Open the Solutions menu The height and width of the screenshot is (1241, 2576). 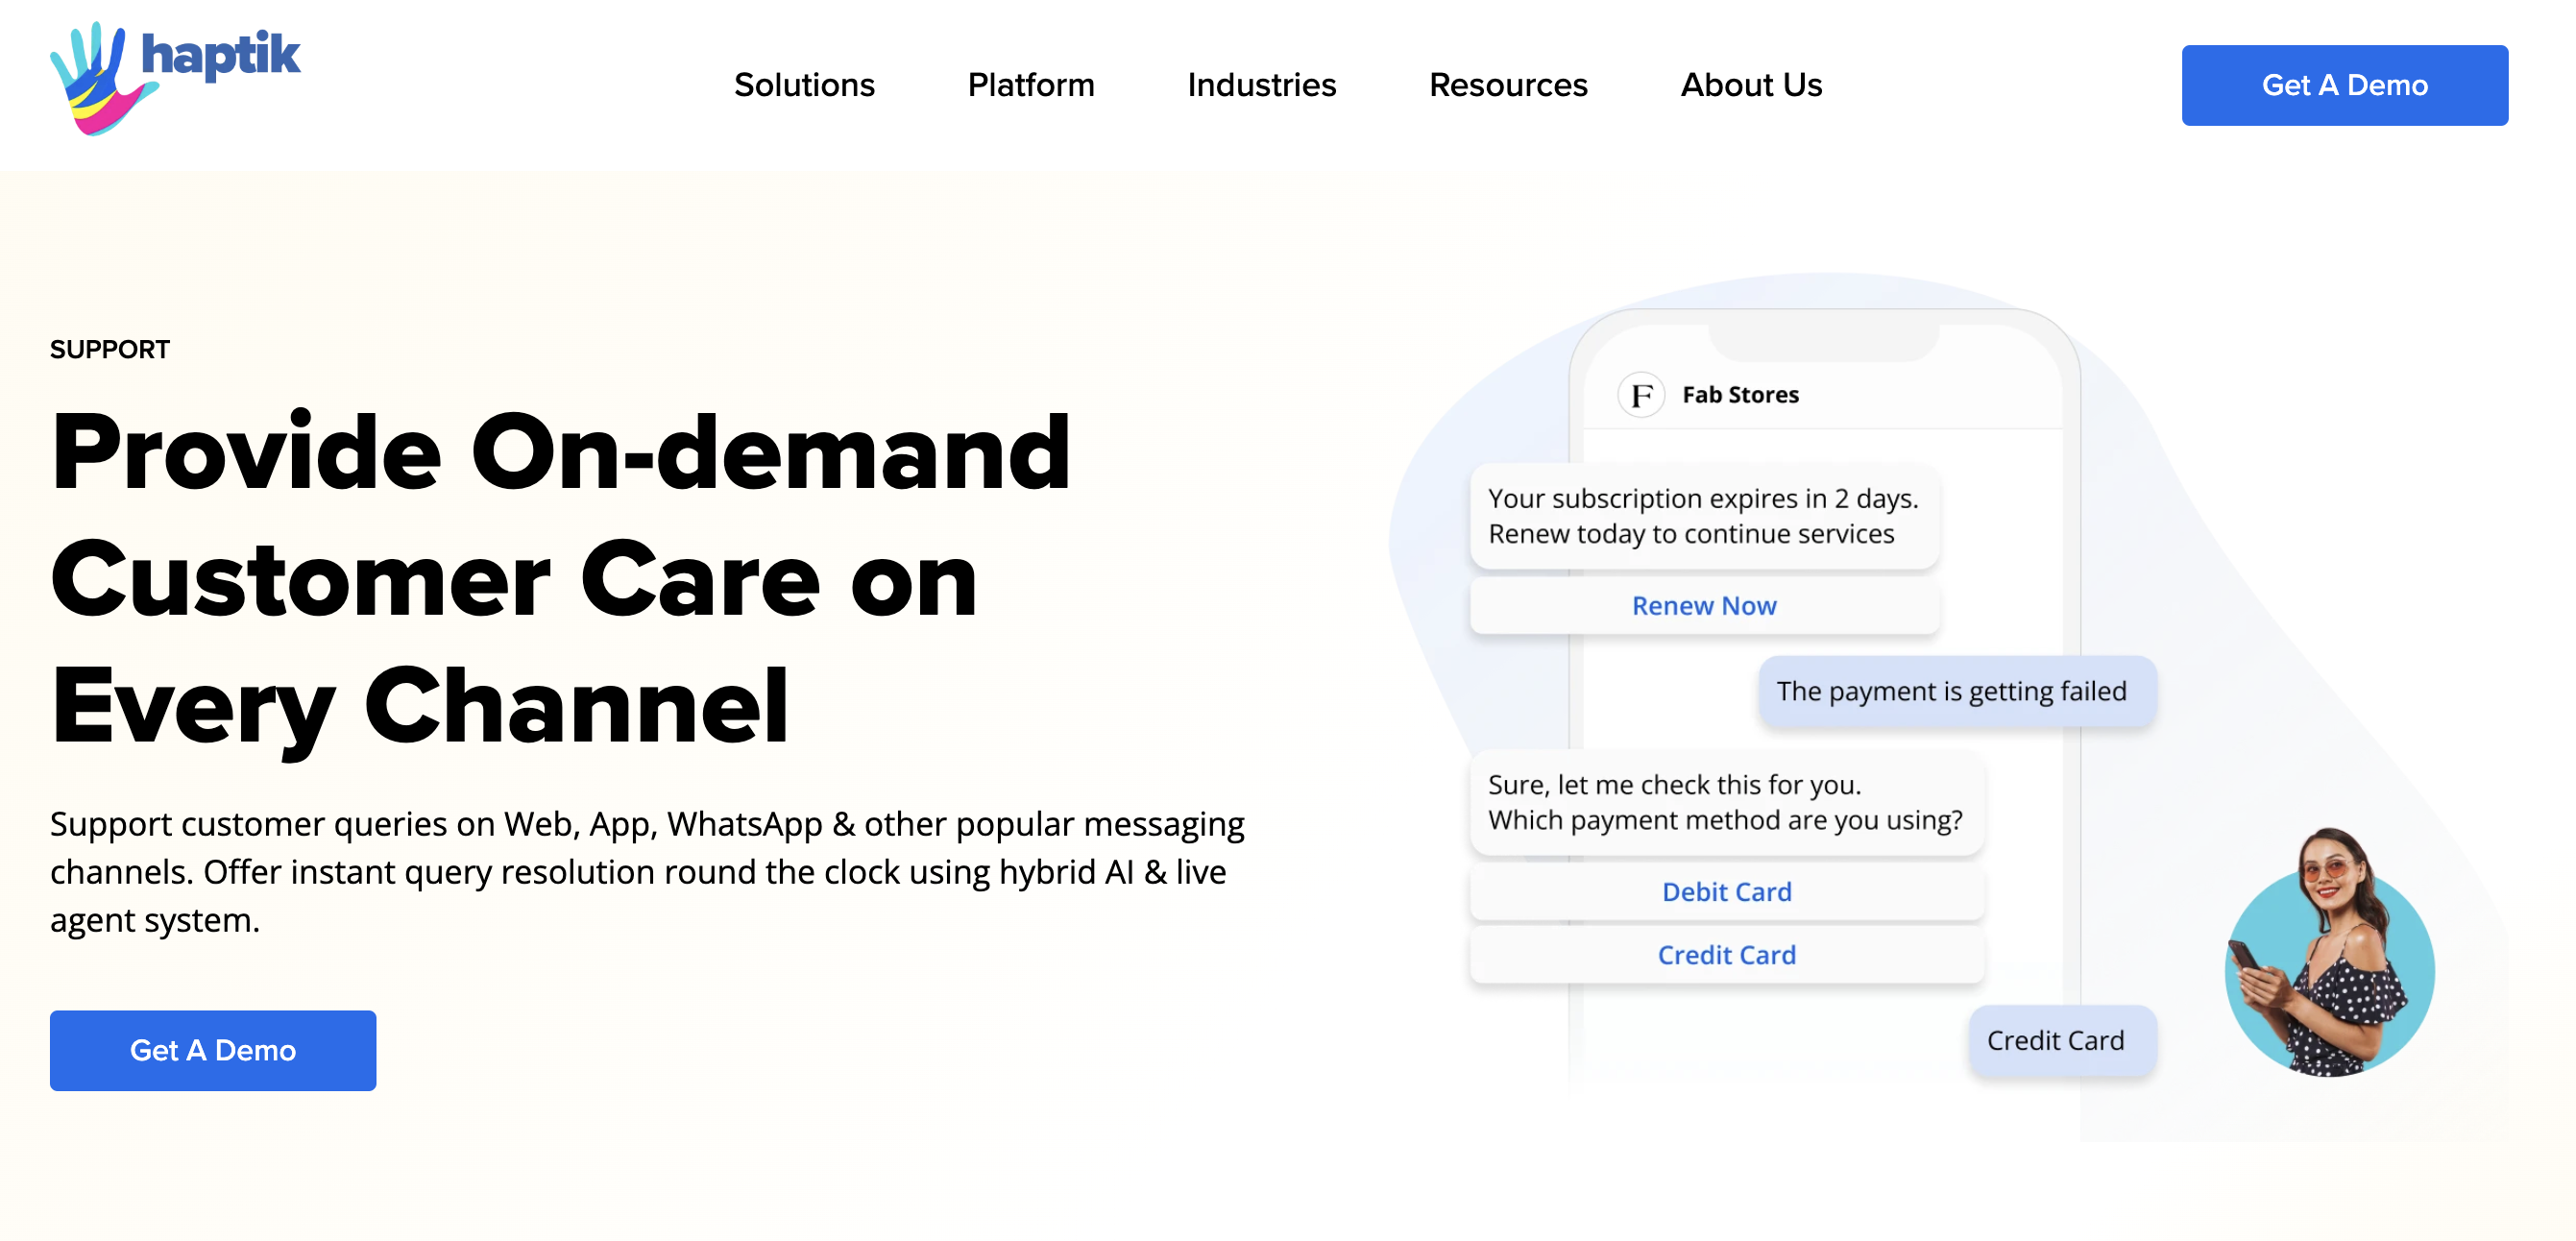click(x=804, y=85)
